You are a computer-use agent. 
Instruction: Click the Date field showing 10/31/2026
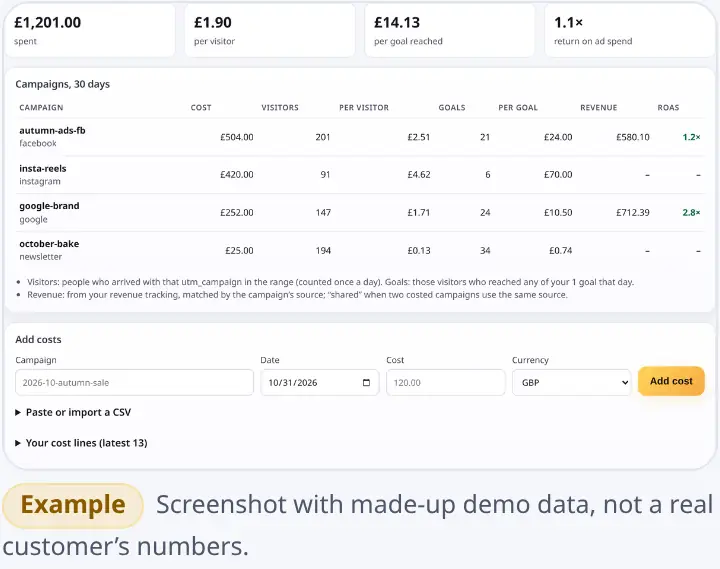(x=320, y=383)
